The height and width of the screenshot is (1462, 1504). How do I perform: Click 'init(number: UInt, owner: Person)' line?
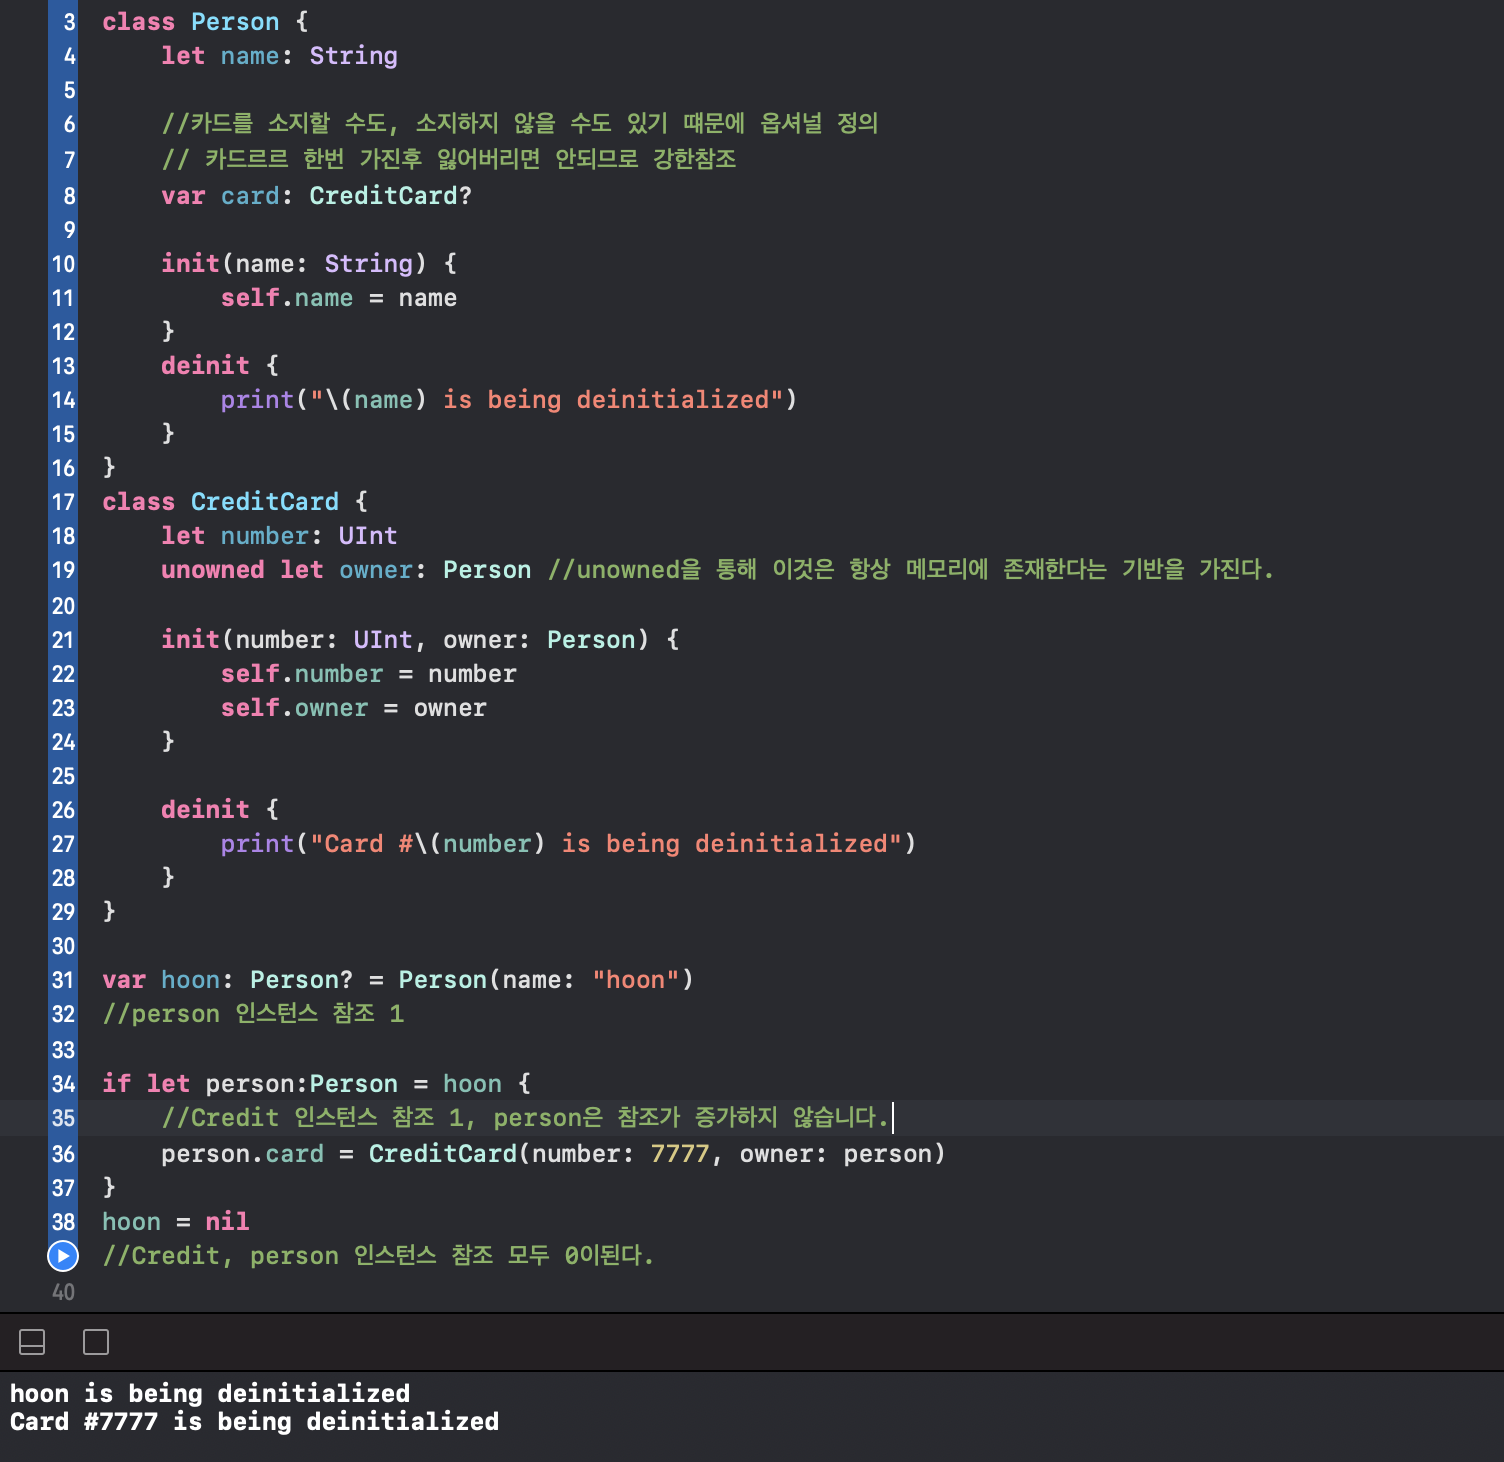point(420,640)
